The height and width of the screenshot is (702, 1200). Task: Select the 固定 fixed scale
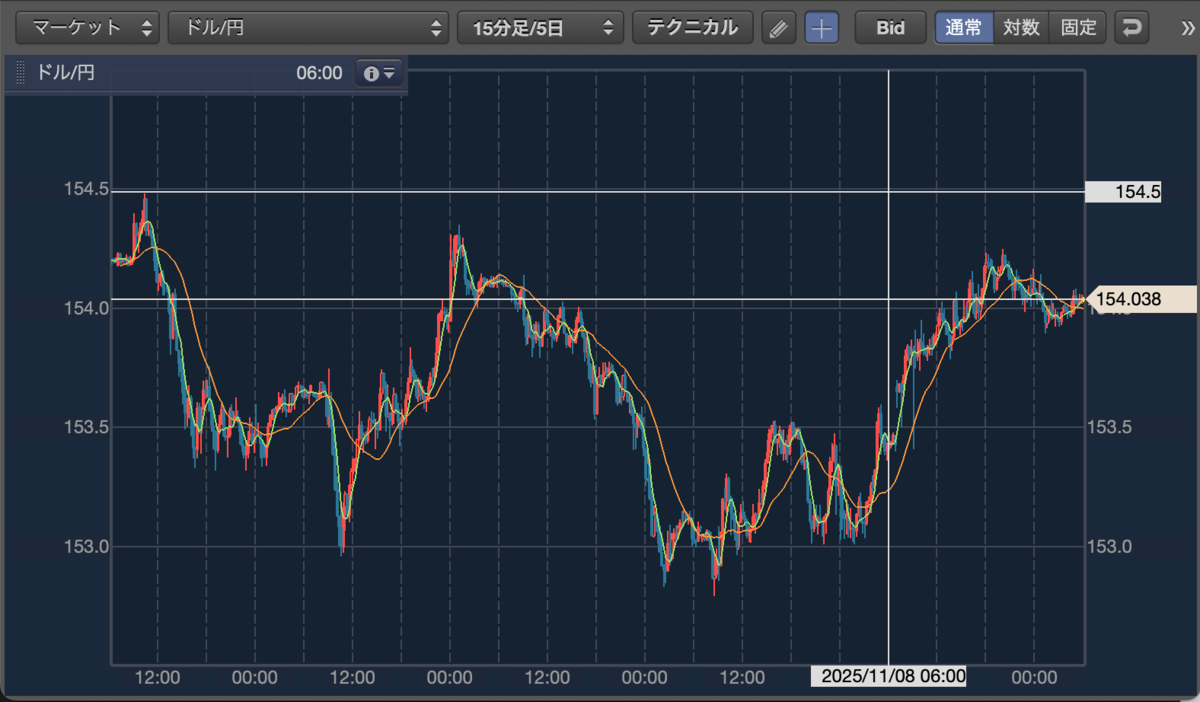1078,28
